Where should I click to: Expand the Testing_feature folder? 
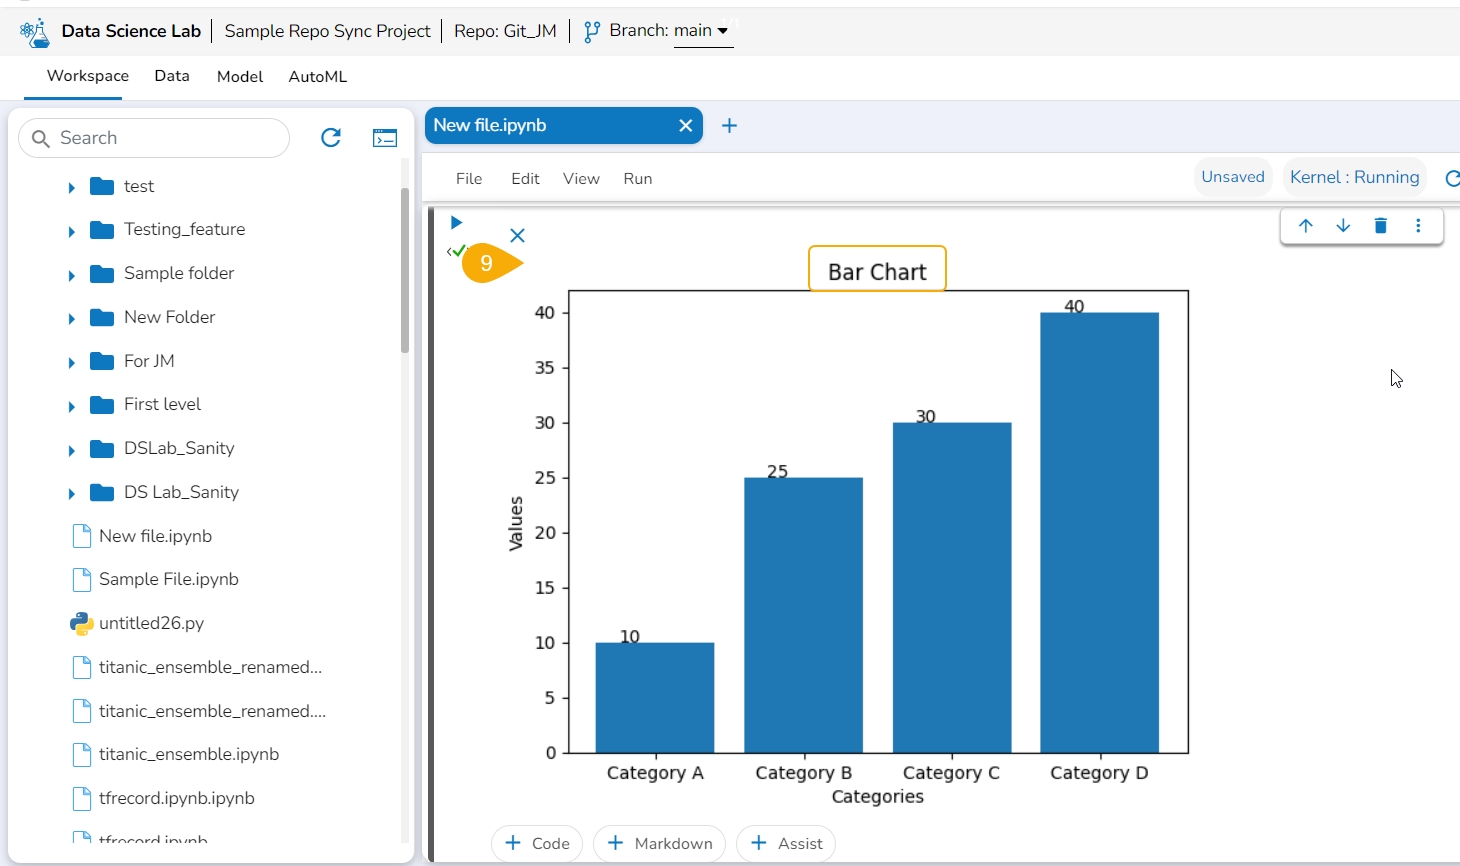[x=71, y=231]
